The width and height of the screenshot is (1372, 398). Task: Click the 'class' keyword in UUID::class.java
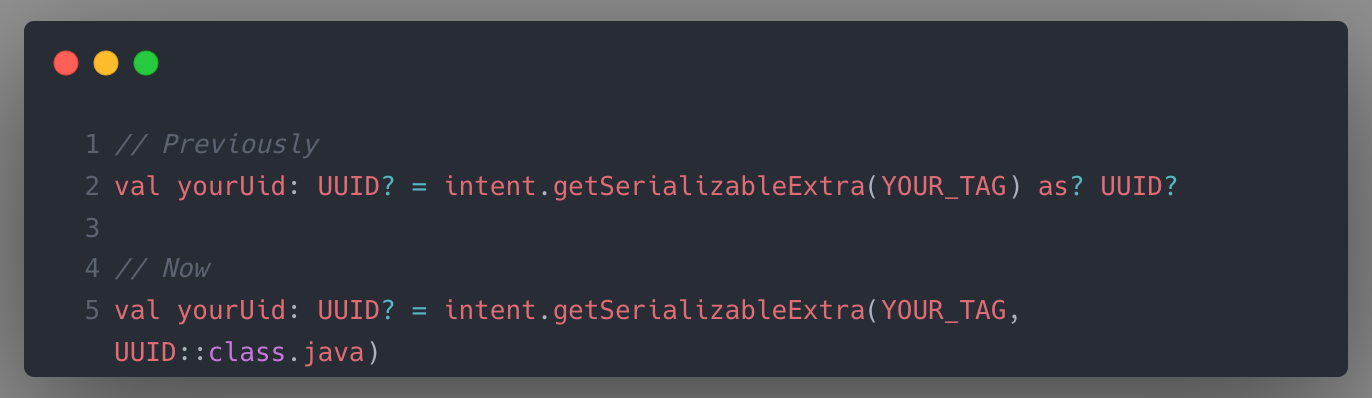pyautogui.click(x=248, y=352)
